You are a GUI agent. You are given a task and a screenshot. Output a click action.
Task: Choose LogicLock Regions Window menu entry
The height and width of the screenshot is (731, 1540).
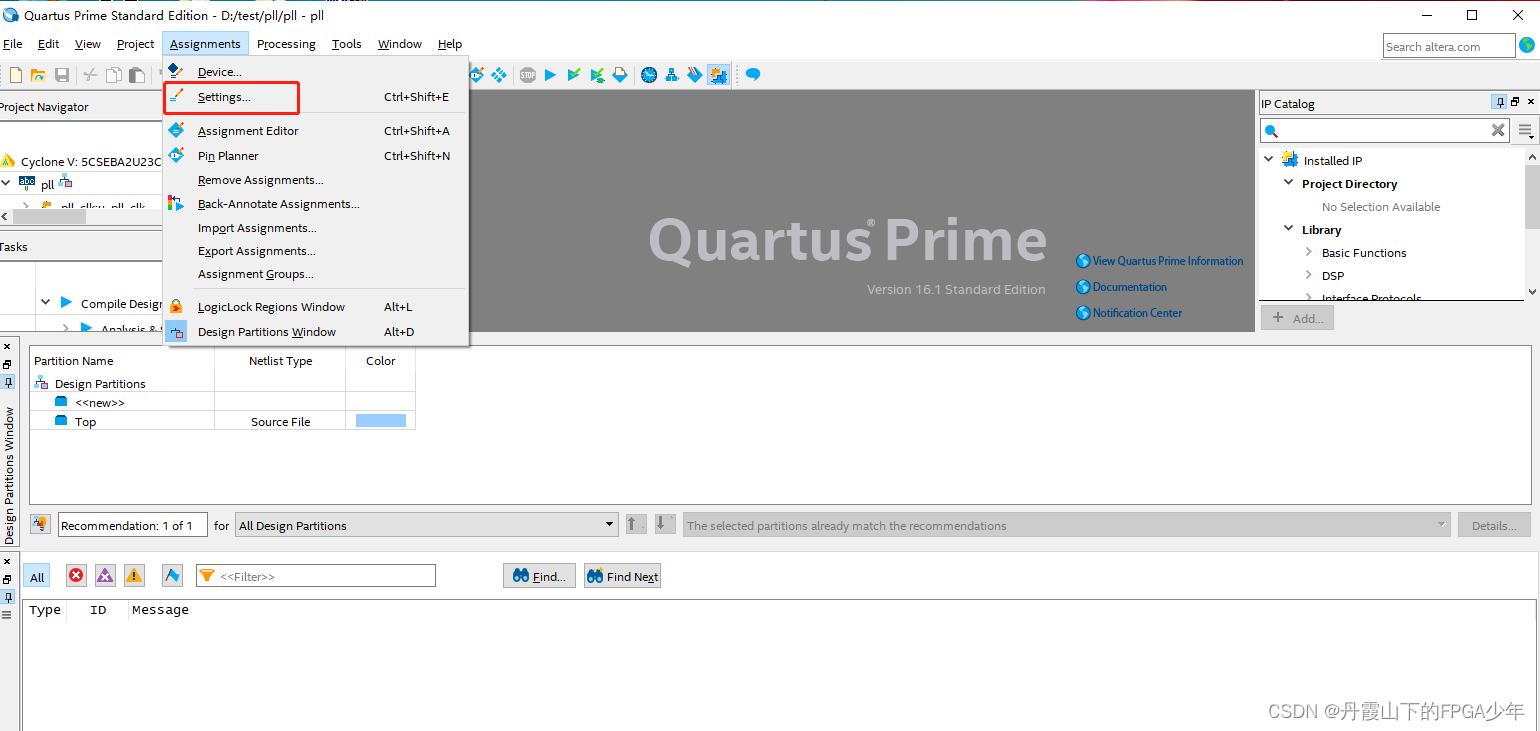pos(316,307)
